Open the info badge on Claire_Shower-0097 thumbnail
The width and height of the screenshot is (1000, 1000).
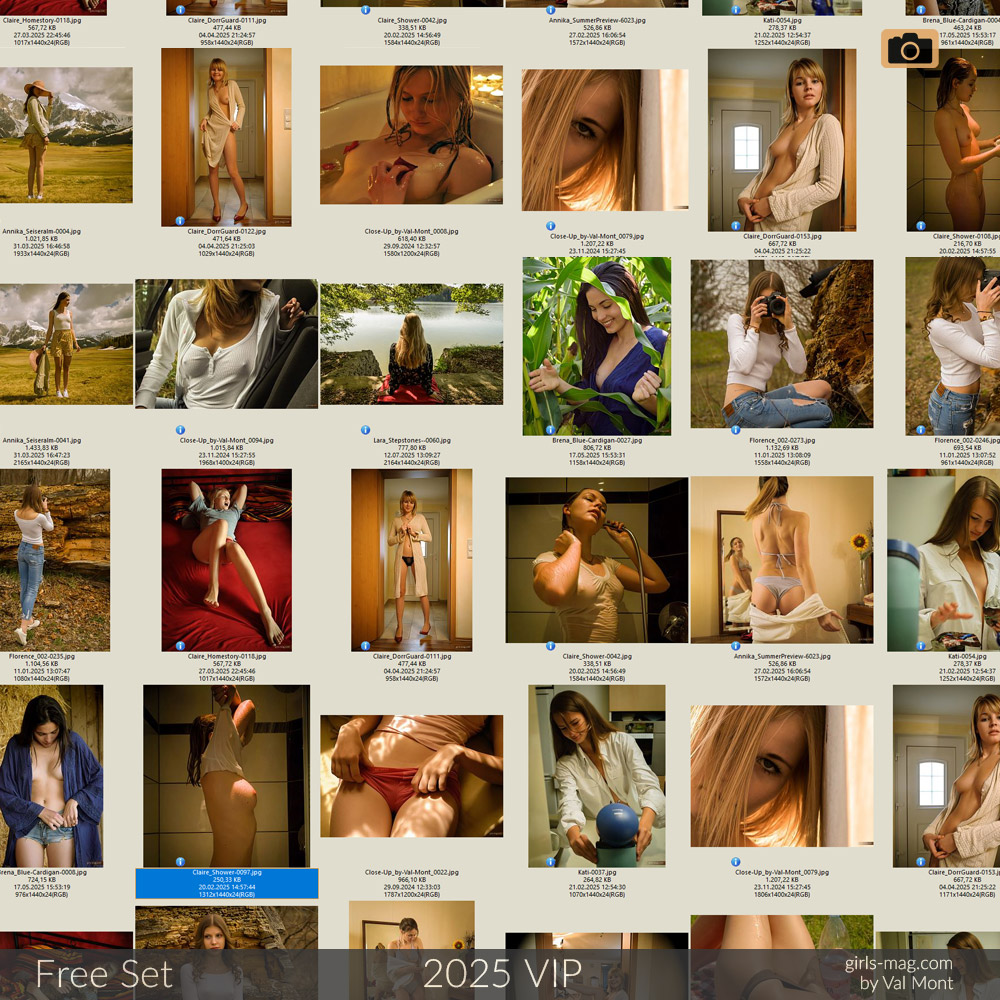coord(180,861)
